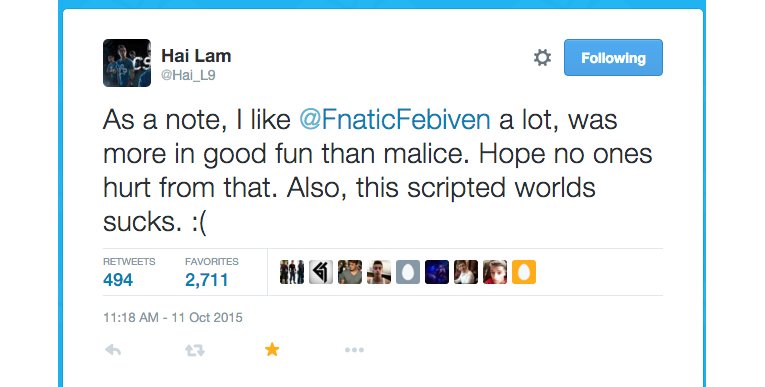Open Hai Lam's profile avatar
765x387 pixels.
point(127,63)
